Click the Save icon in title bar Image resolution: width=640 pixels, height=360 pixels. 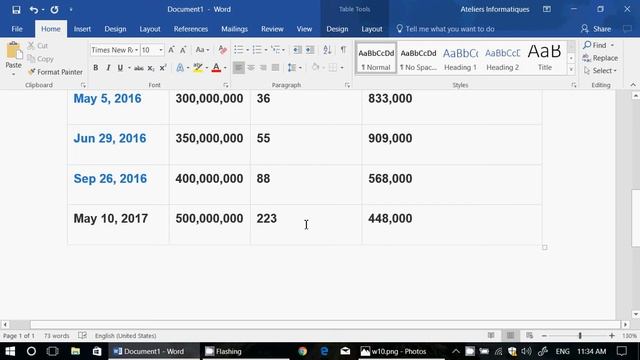(16, 9)
